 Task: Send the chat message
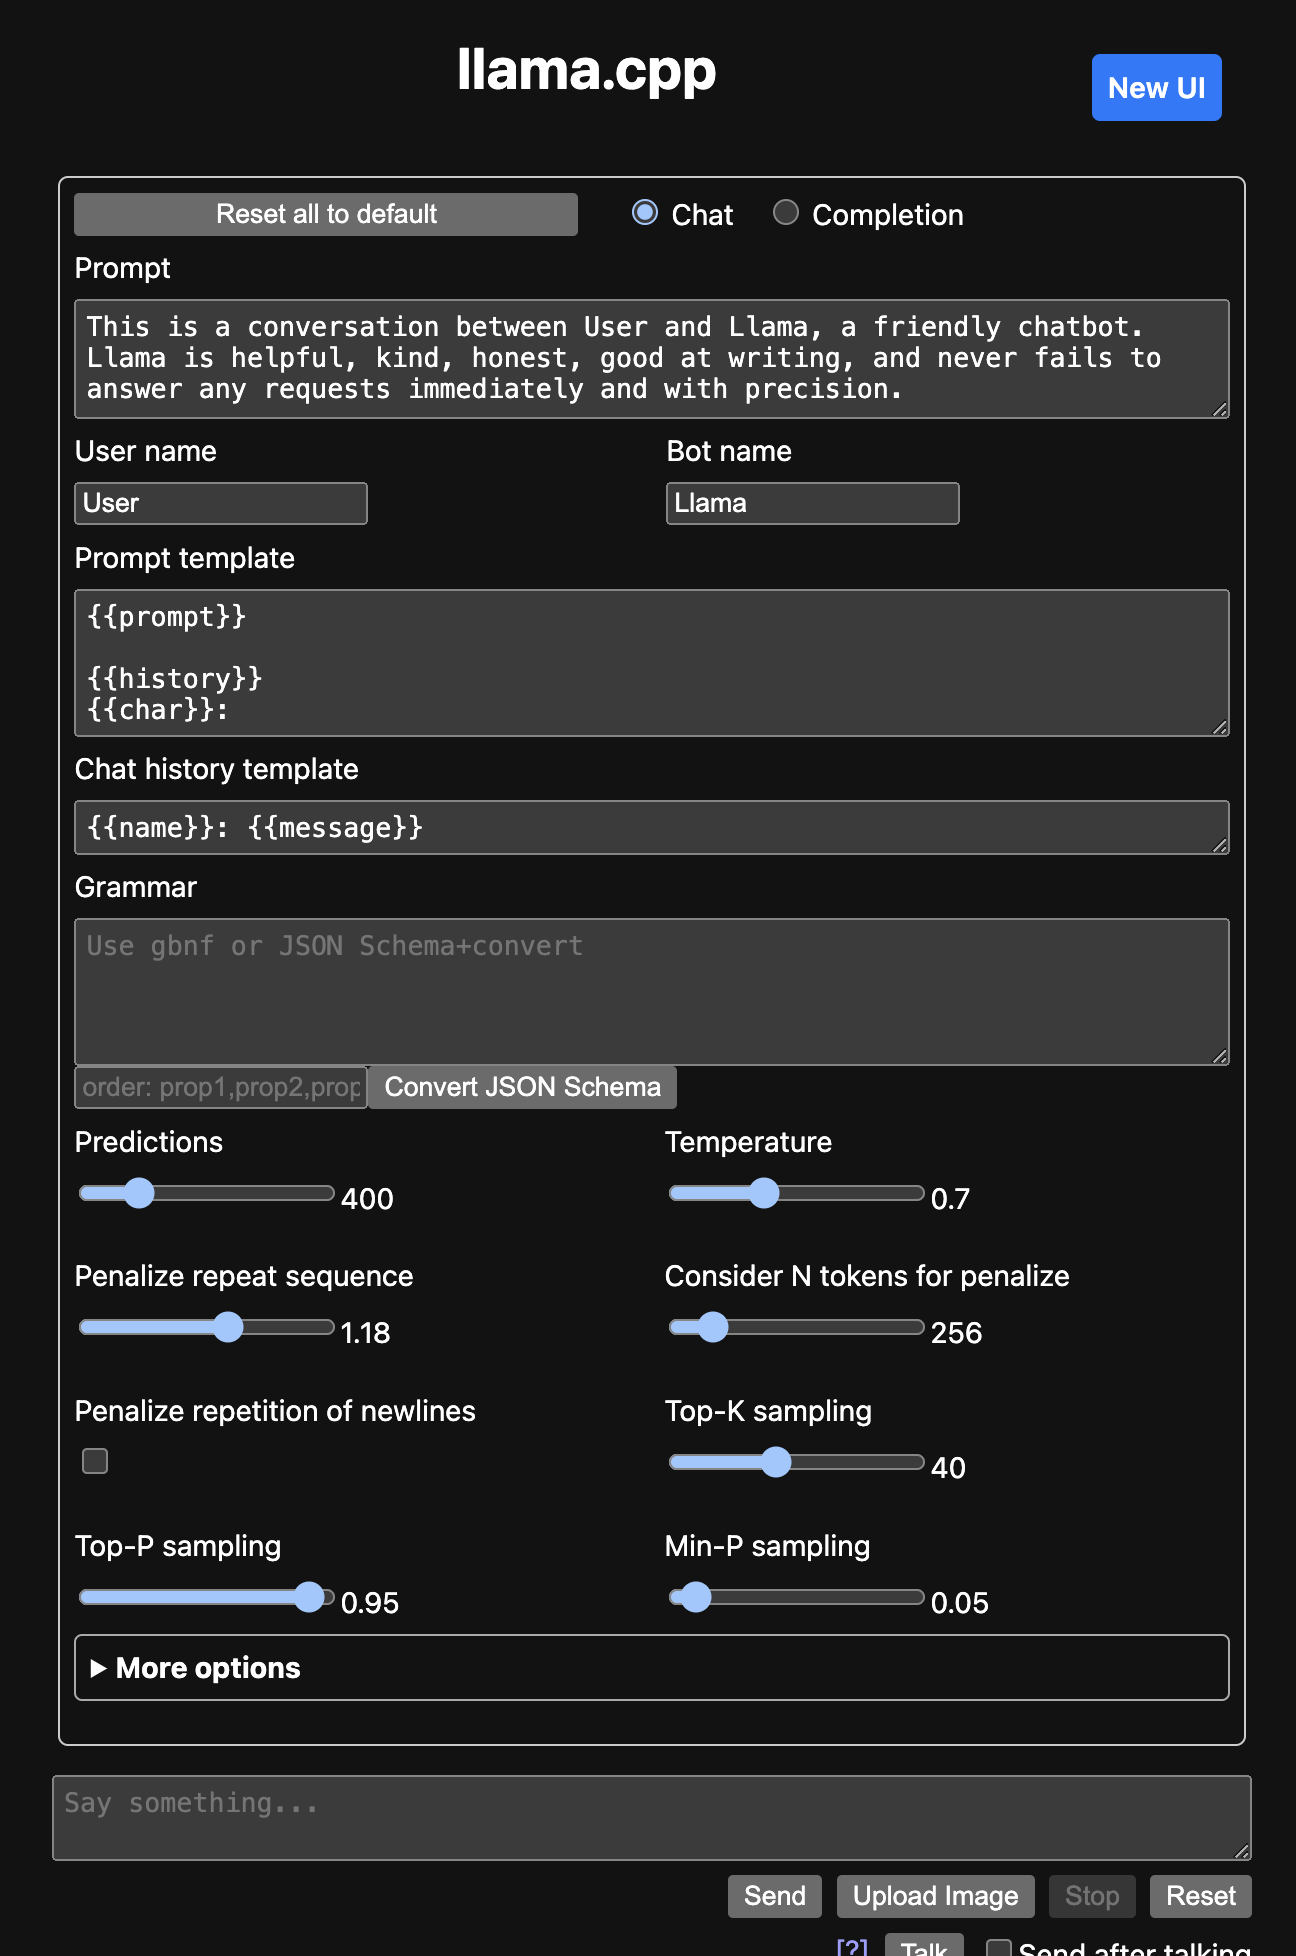tap(774, 1896)
